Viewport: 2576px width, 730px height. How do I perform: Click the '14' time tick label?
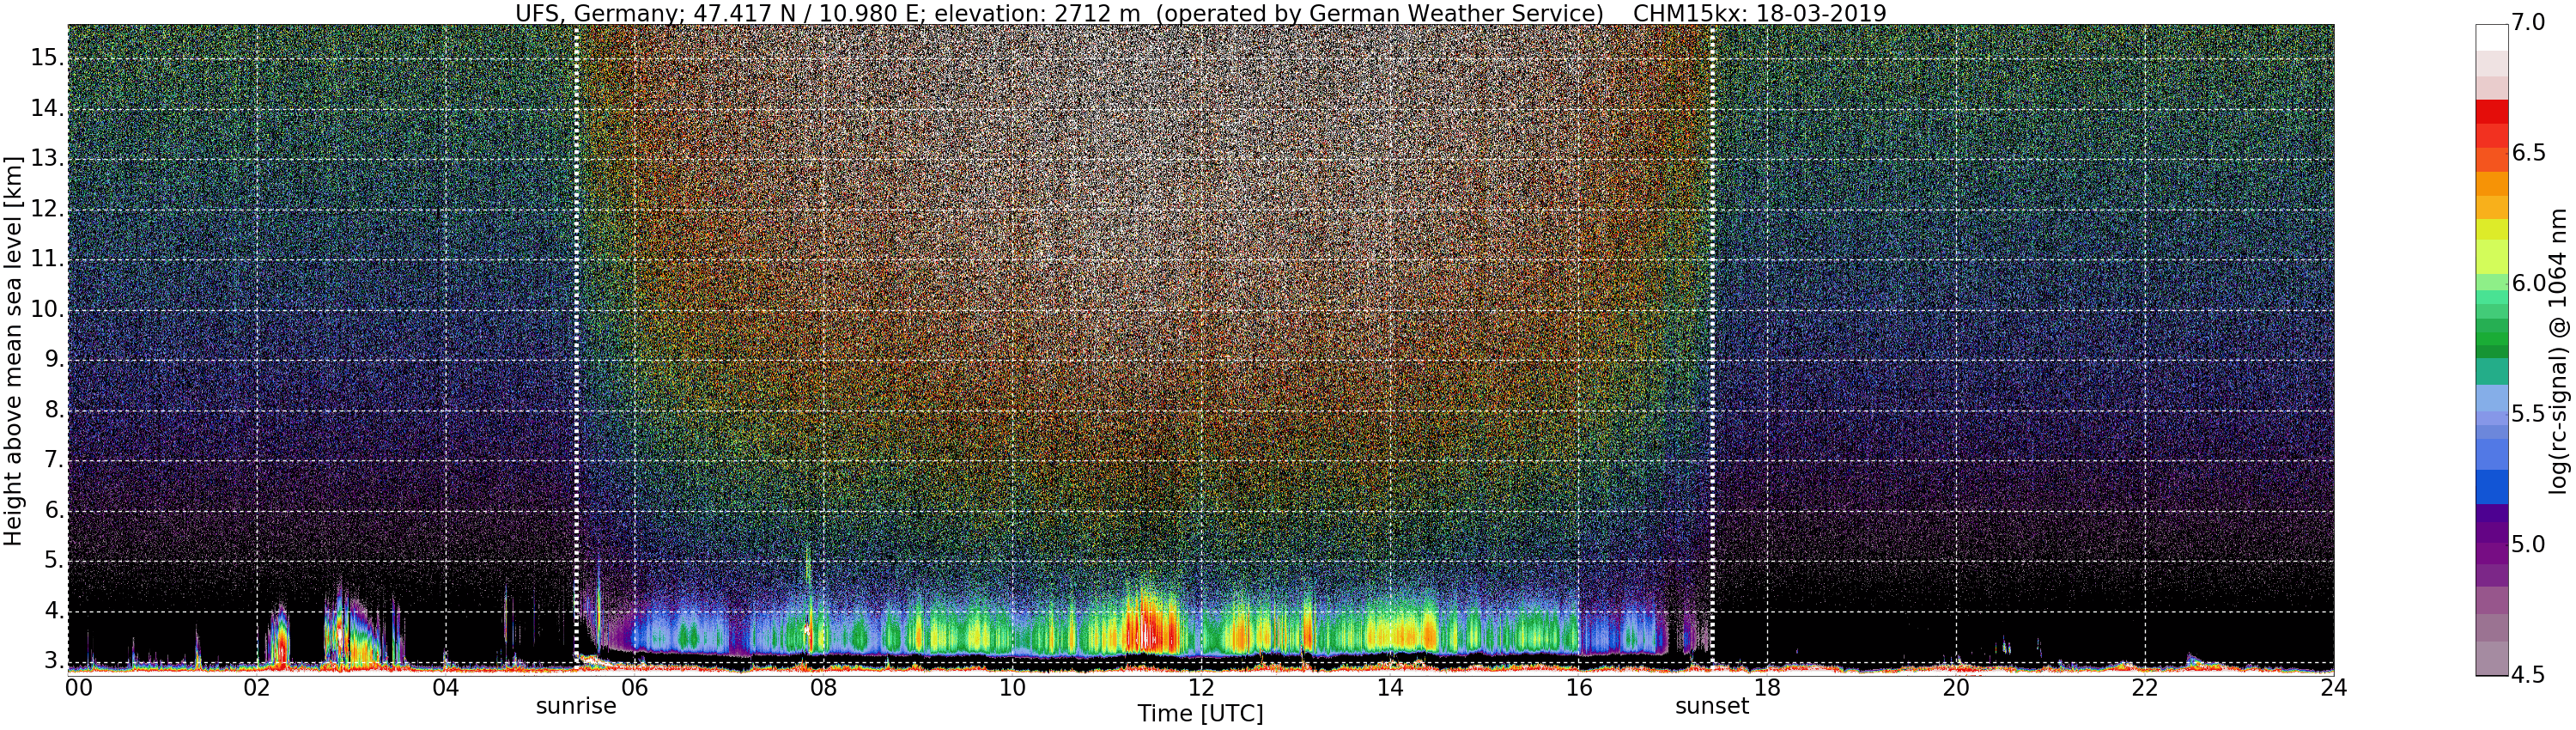pyautogui.click(x=1390, y=687)
